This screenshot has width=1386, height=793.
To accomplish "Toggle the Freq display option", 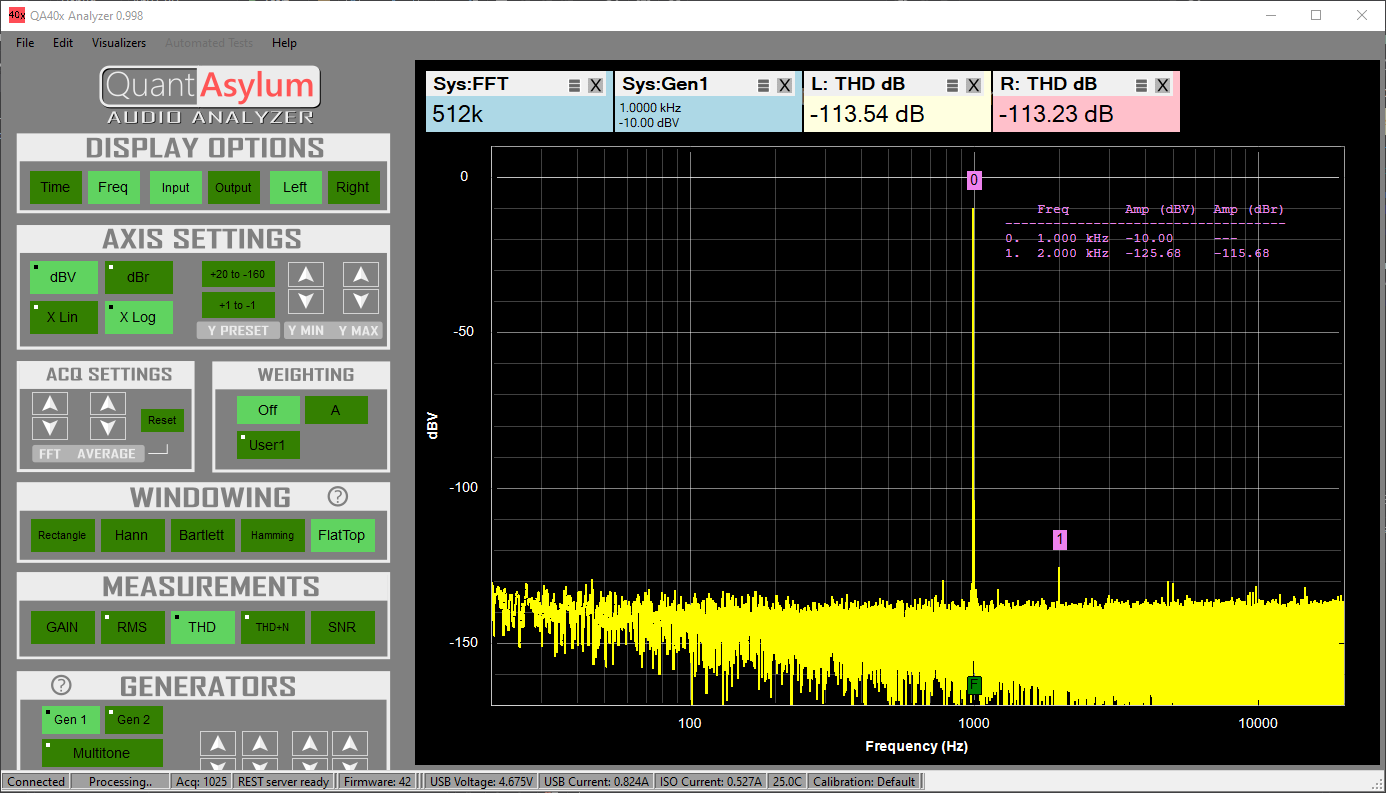I will click(x=113, y=187).
